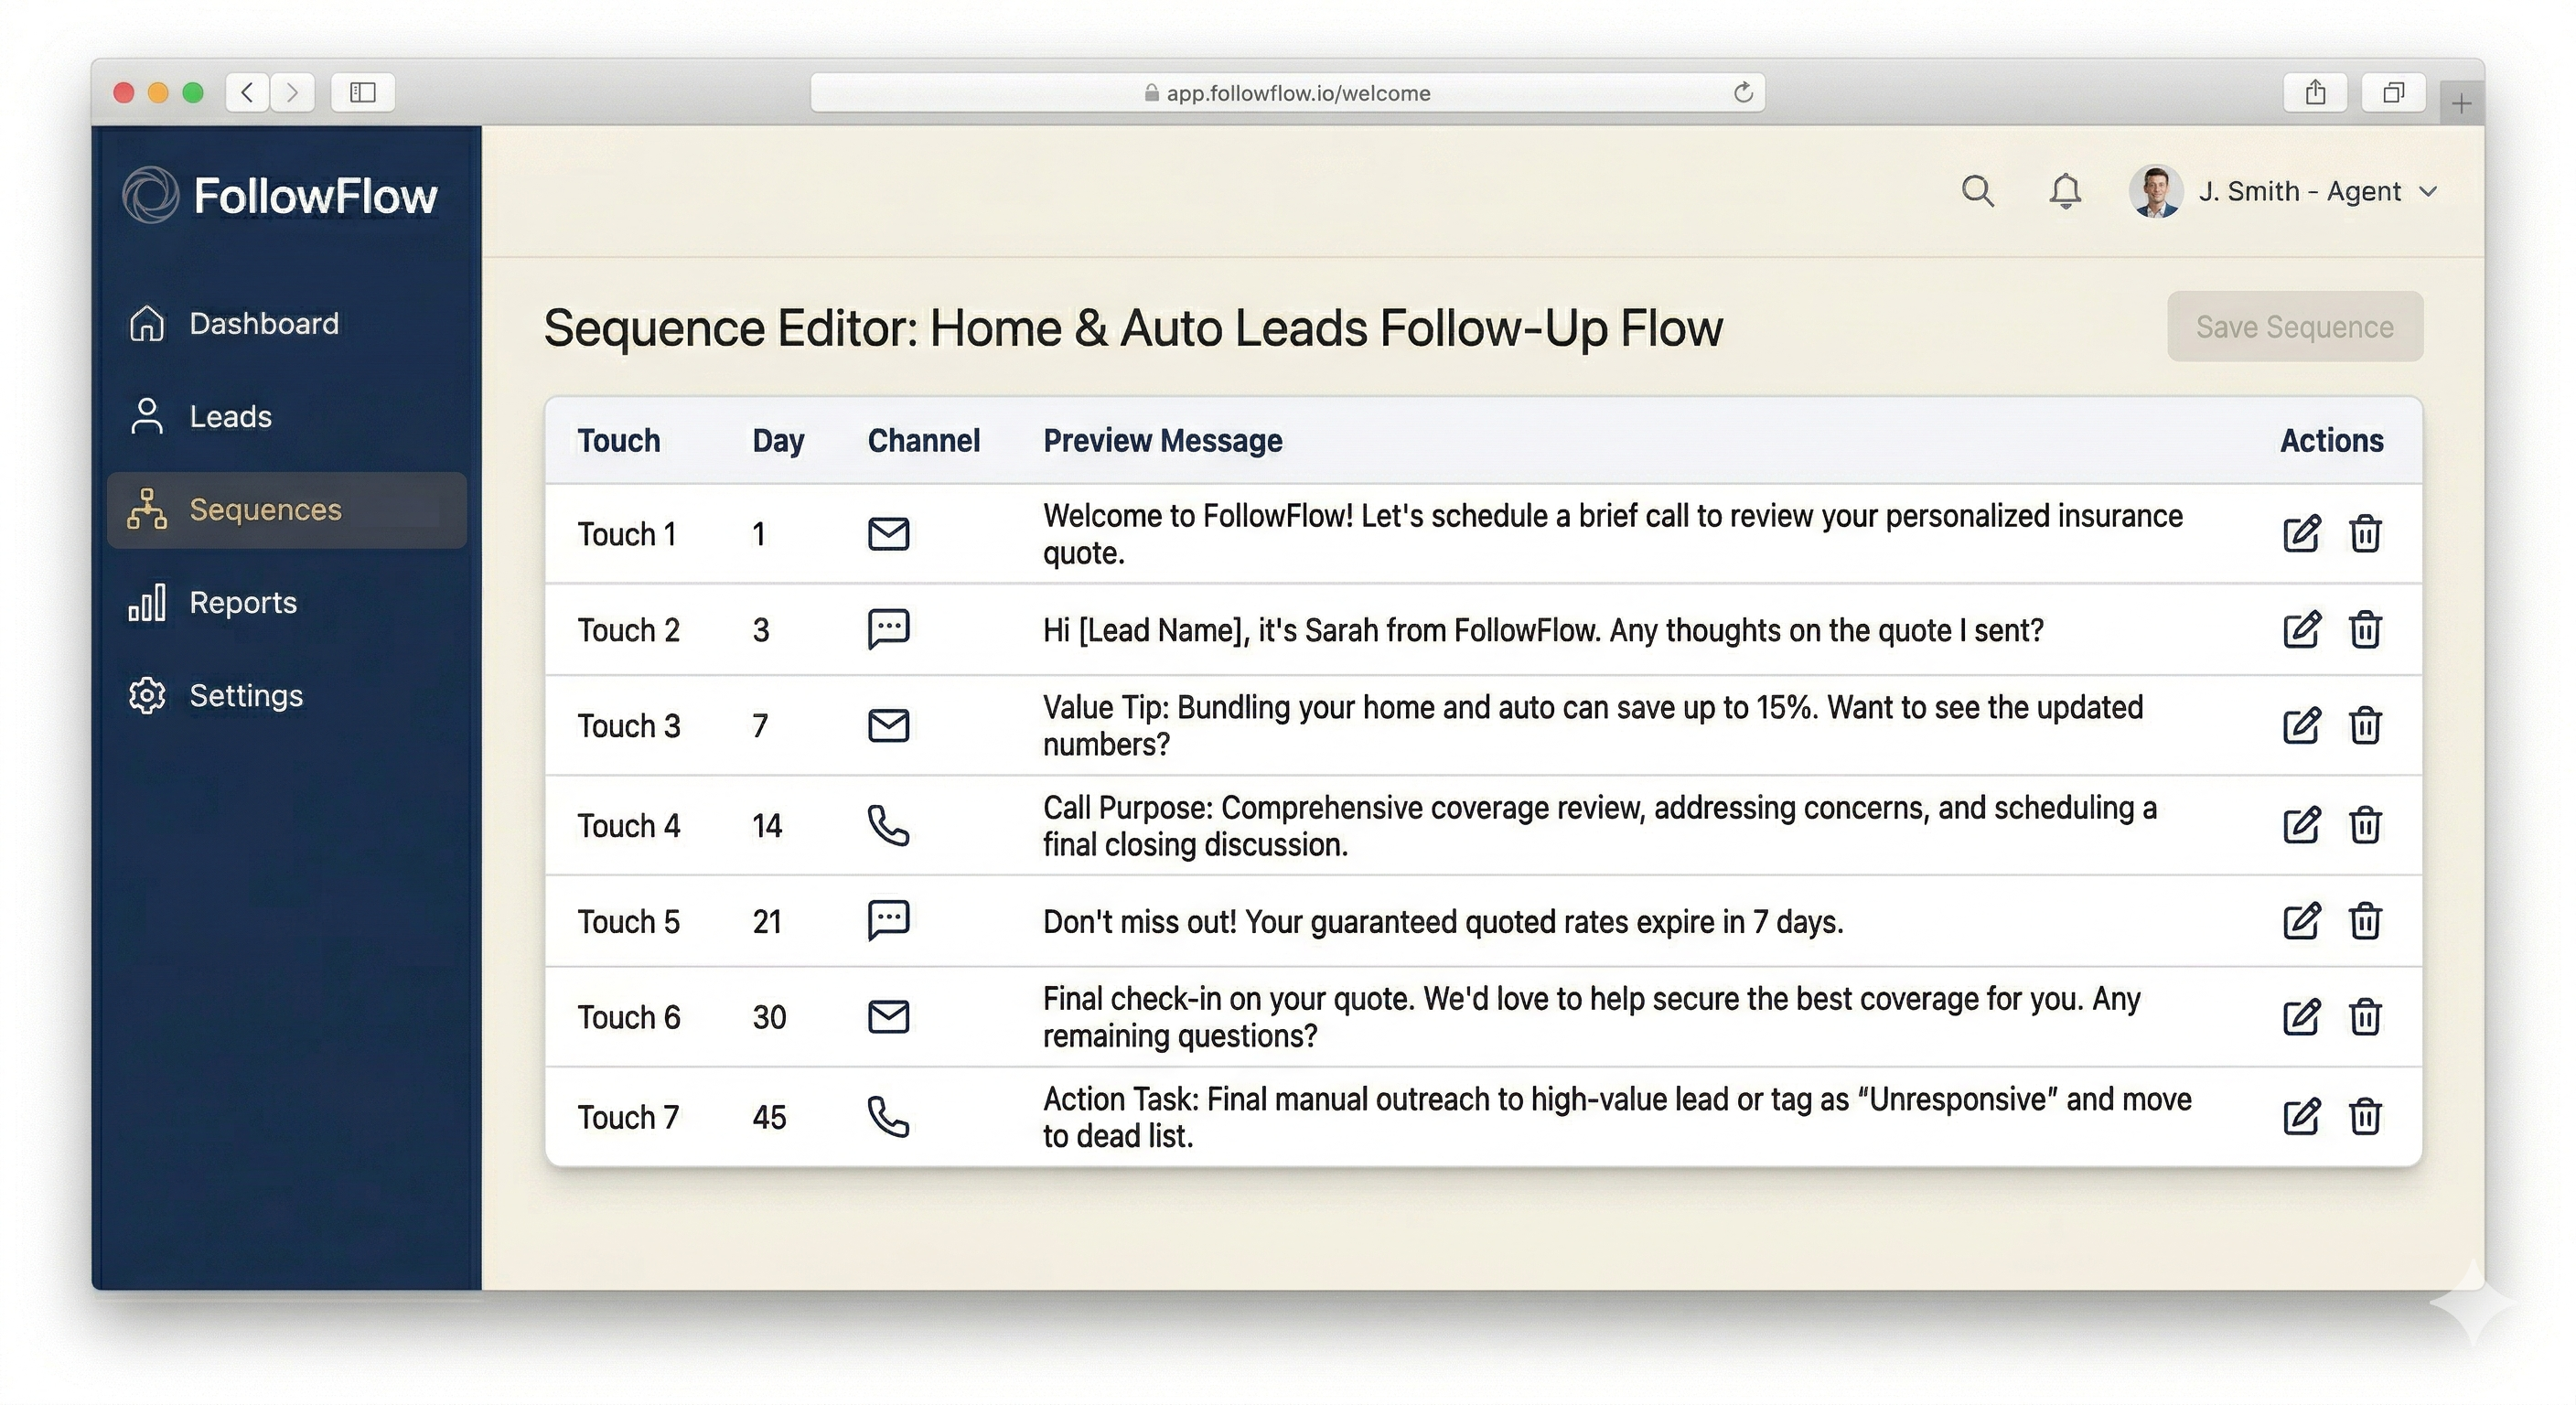Edit Touch 1 with its pencil icon
The width and height of the screenshot is (2576, 1405).
click(x=2301, y=534)
